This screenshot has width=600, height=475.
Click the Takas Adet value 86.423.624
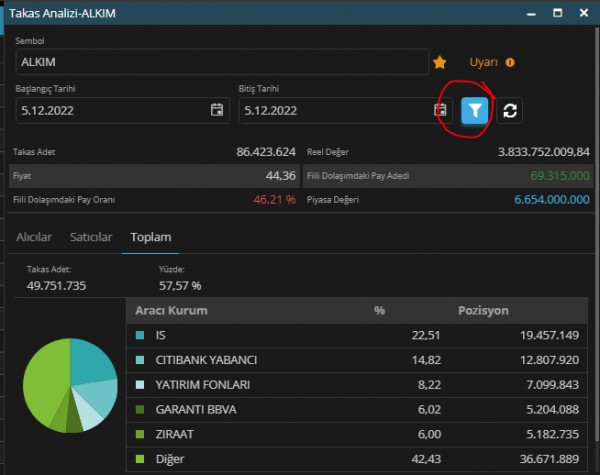pyautogui.click(x=266, y=152)
